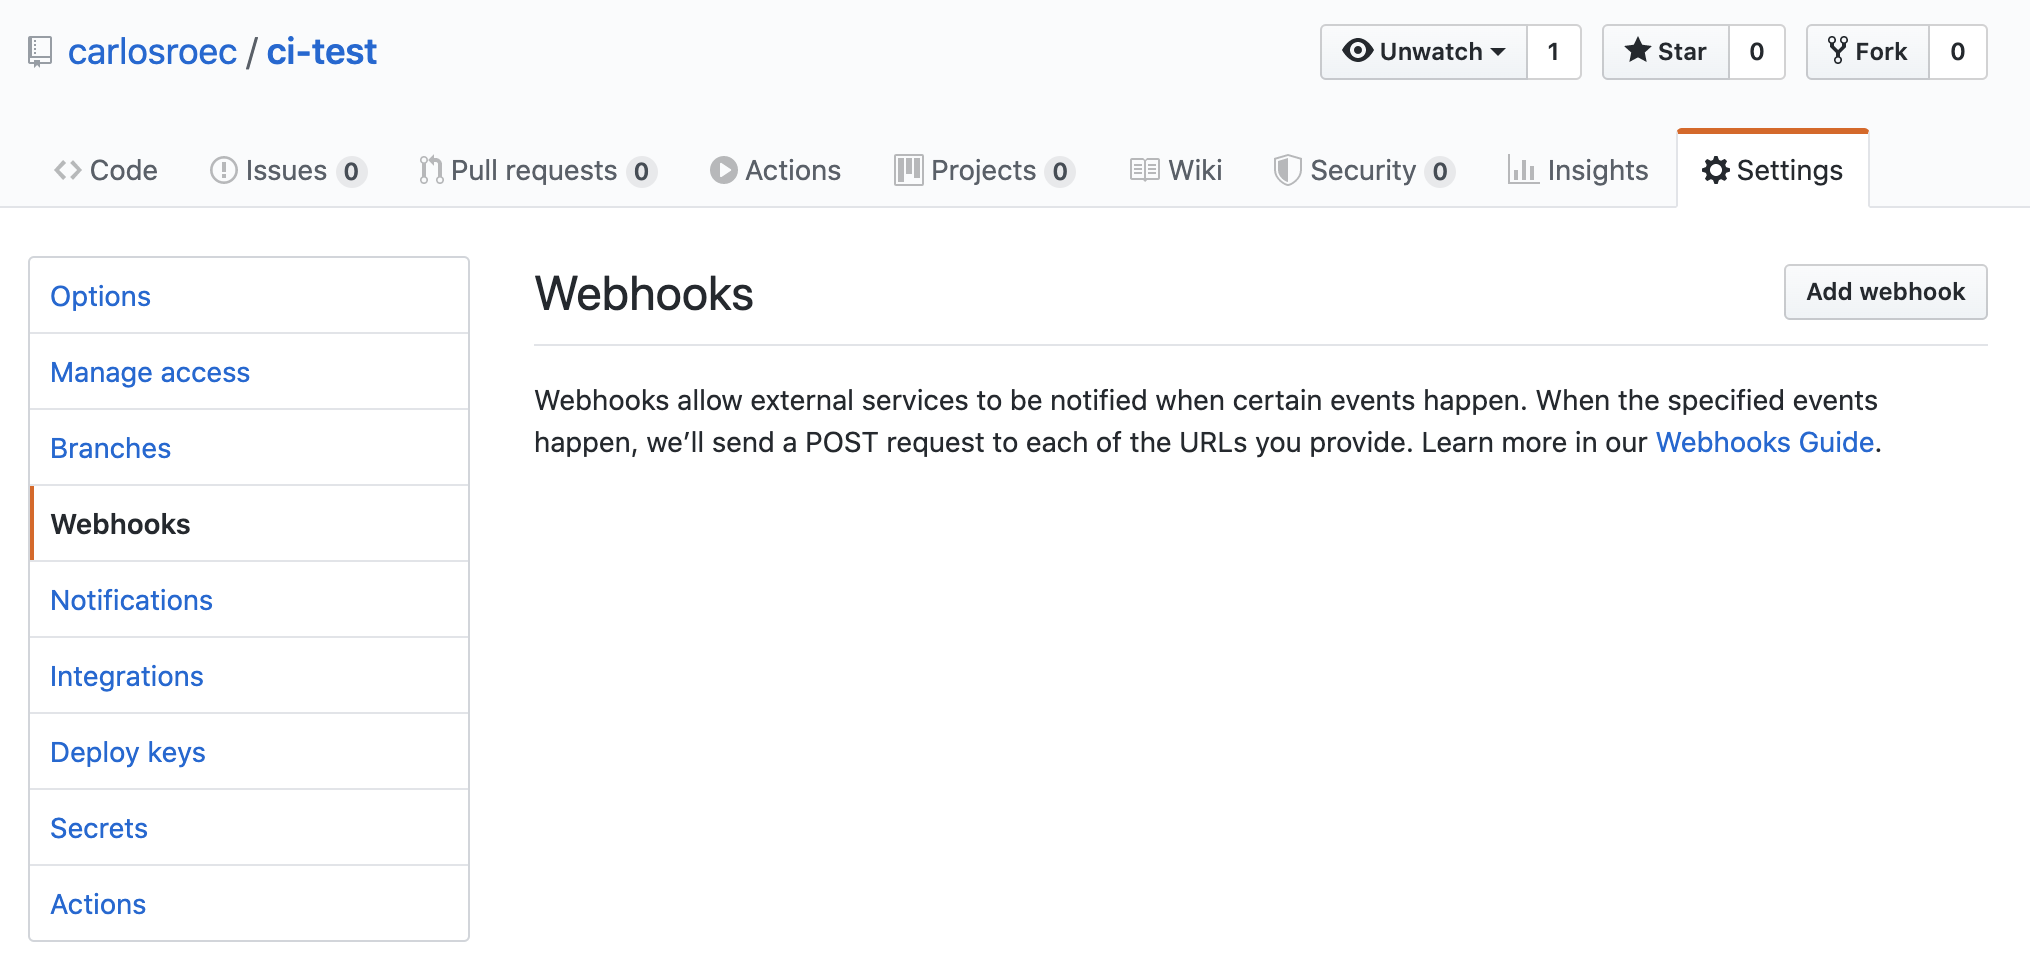Click the Add webhook button
This screenshot has height=960, width=2030.
(x=1886, y=292)
